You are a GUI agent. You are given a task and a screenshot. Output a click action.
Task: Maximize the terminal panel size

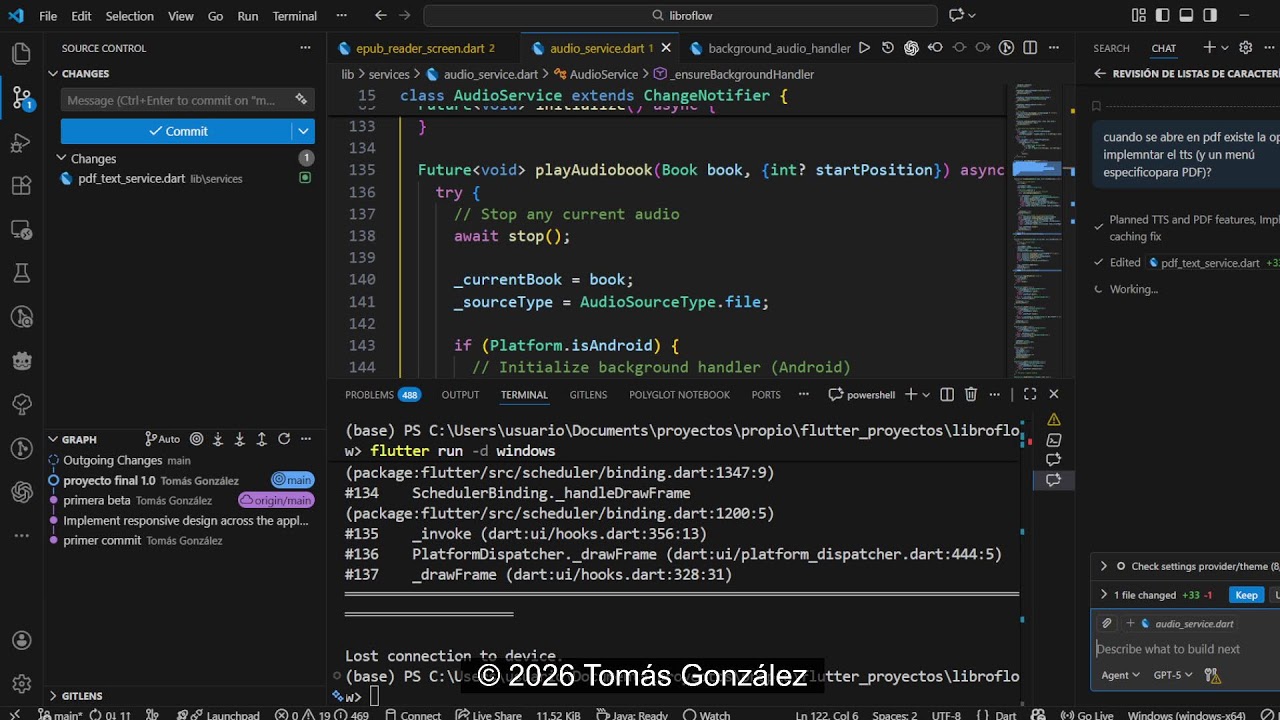(x=1030, y=395)
